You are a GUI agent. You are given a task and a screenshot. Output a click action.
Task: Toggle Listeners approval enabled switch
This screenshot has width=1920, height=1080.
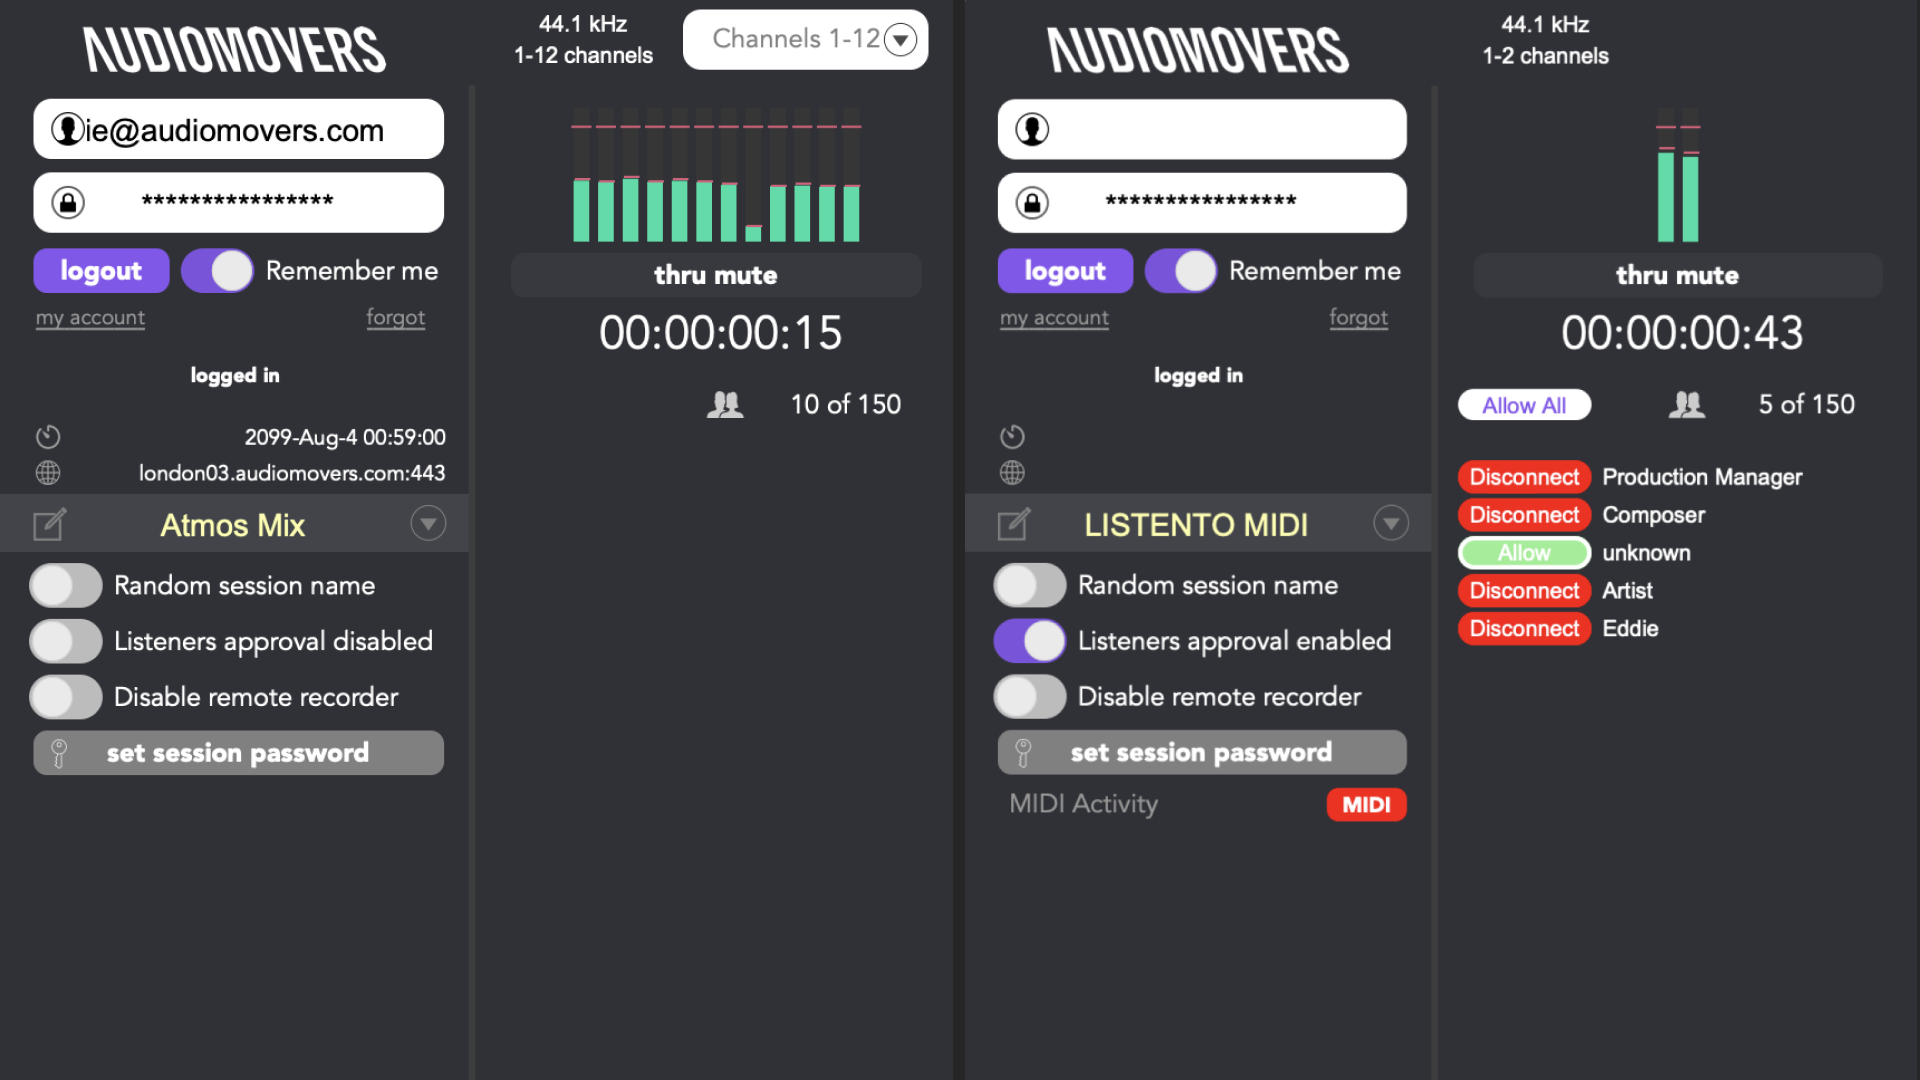(1030, 642)
